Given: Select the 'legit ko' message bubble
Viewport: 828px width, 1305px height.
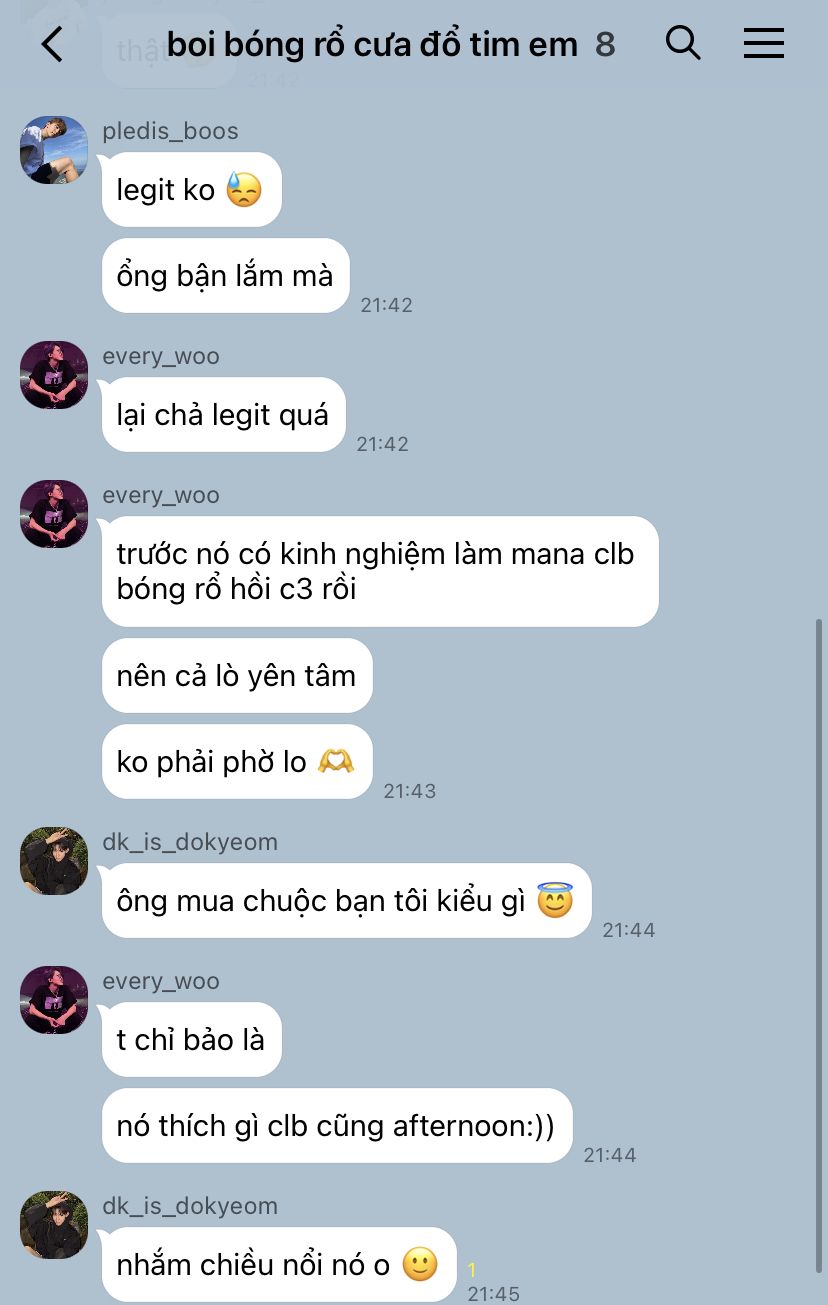Looking at the screenshot, I should pos(192,189).
